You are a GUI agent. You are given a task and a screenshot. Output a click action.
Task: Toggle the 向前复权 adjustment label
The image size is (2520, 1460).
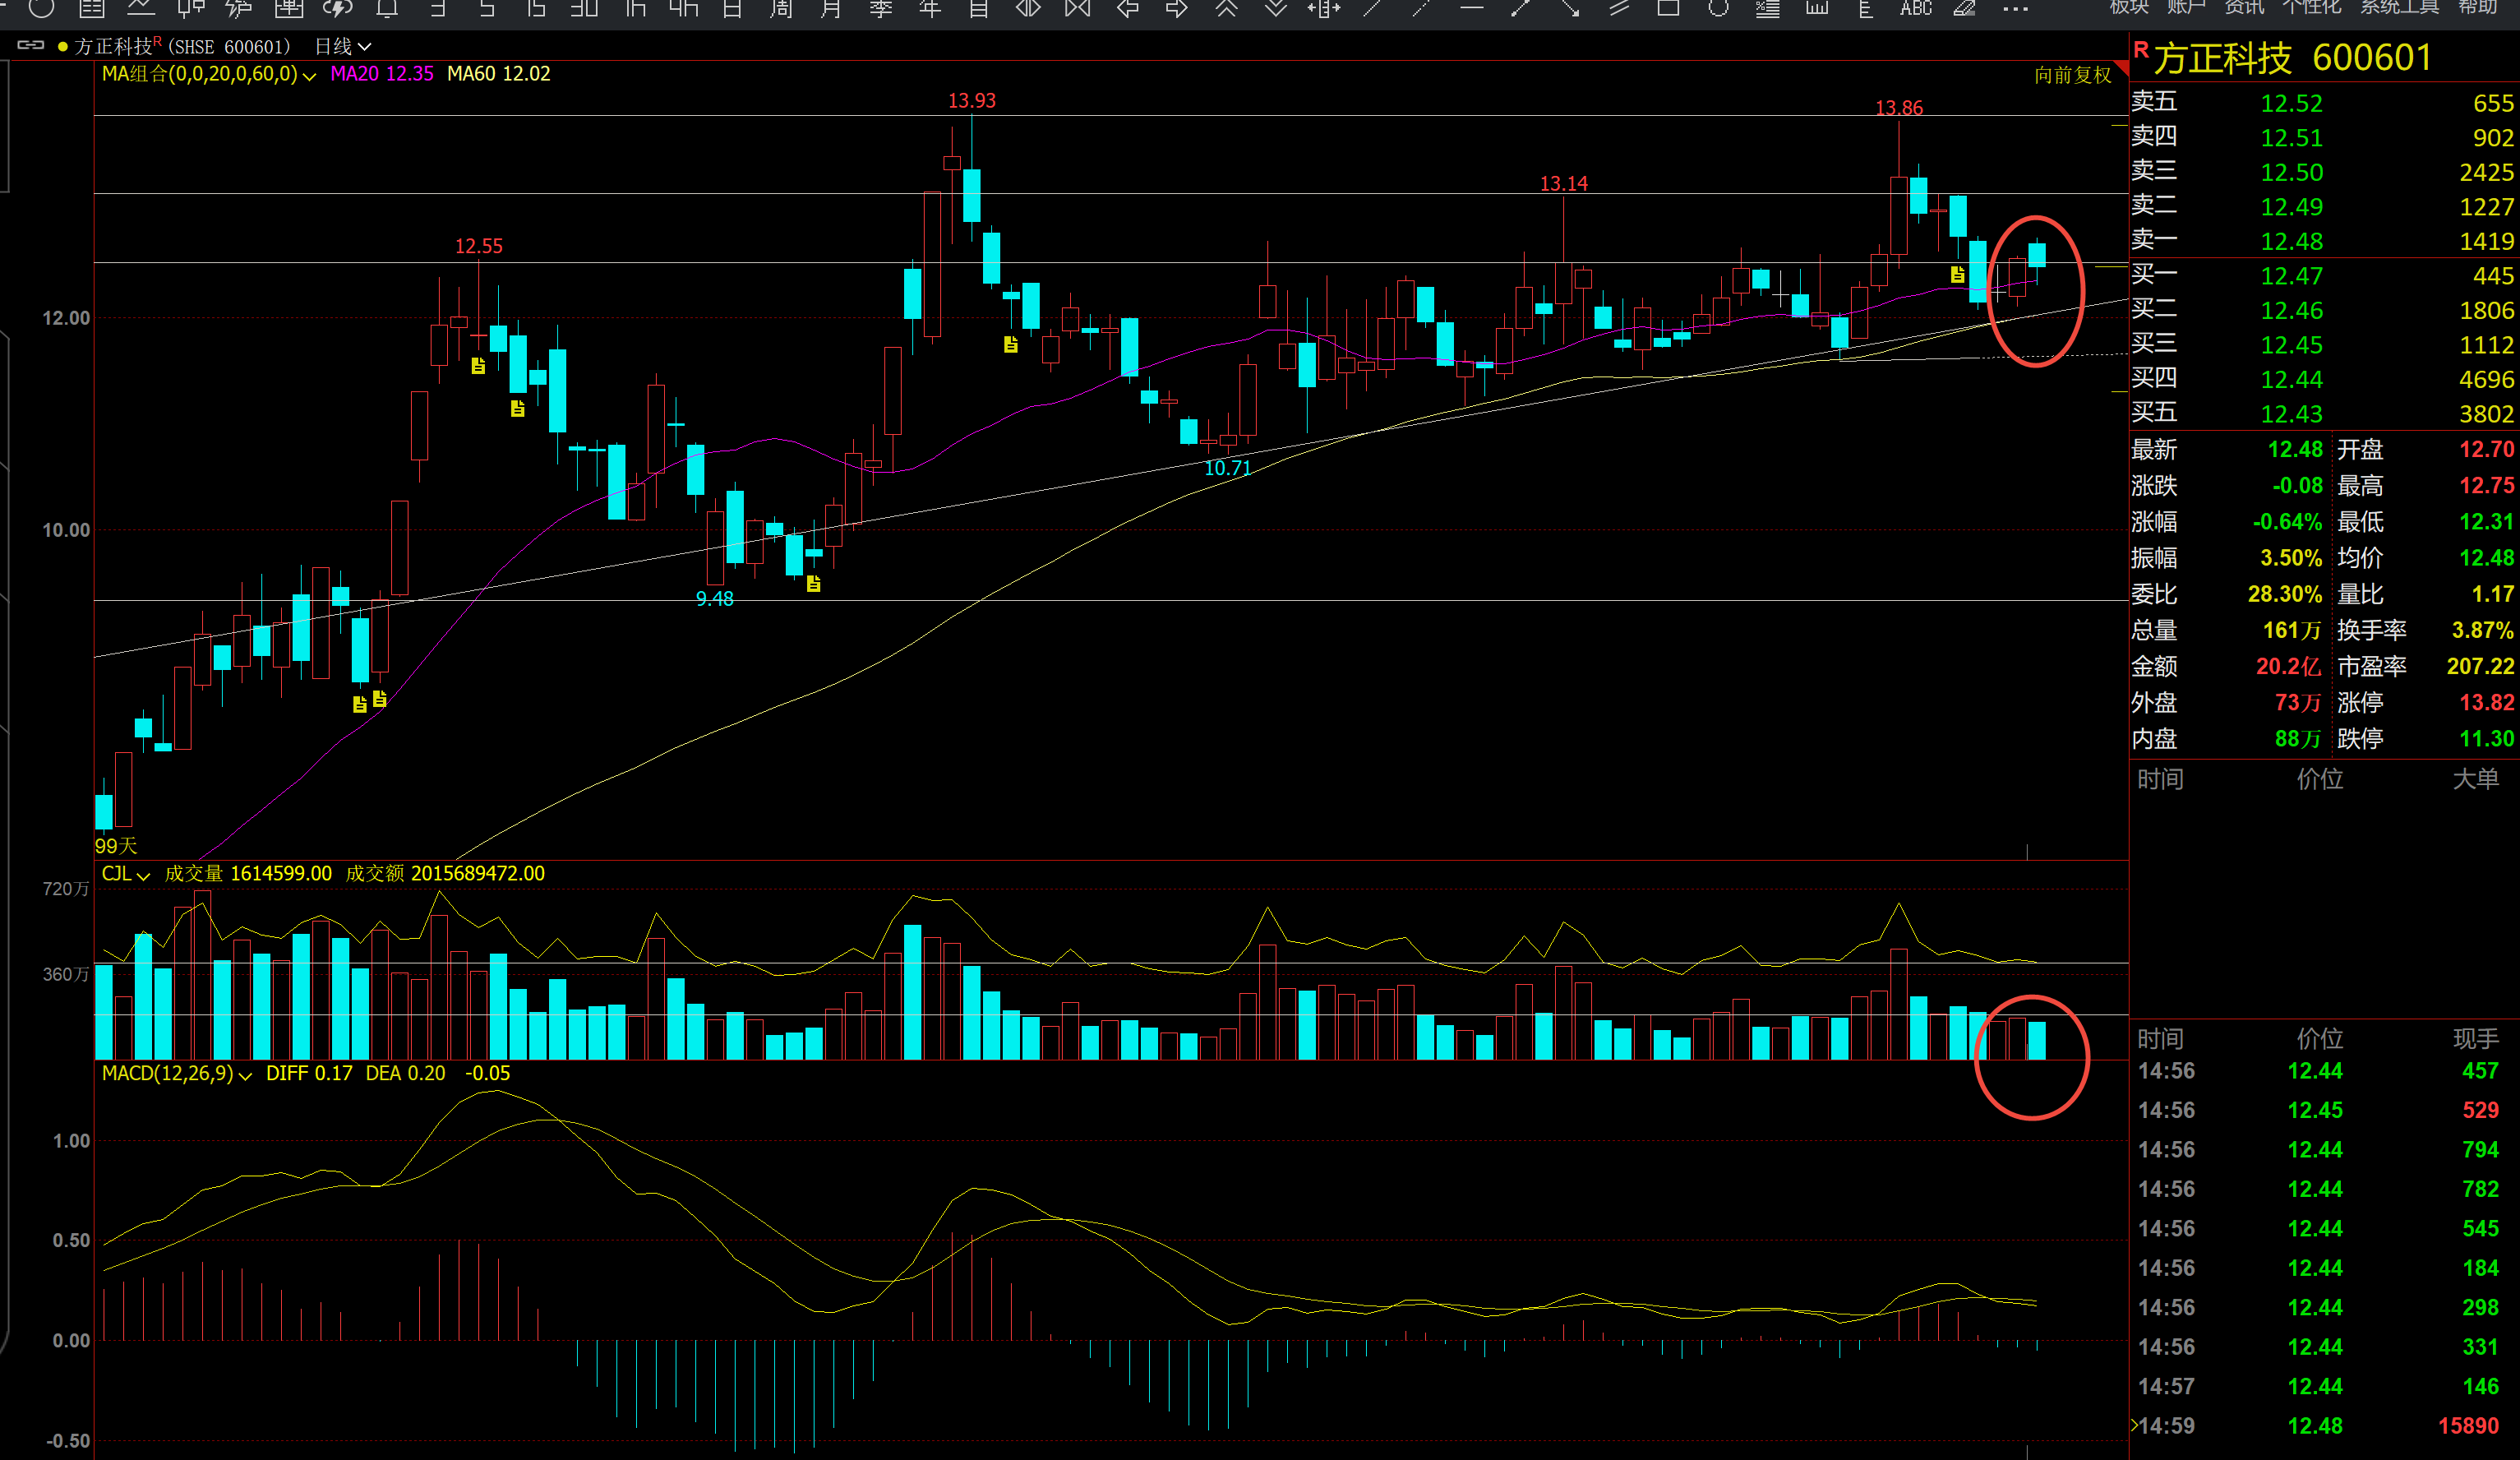(x=2072, y=75)
